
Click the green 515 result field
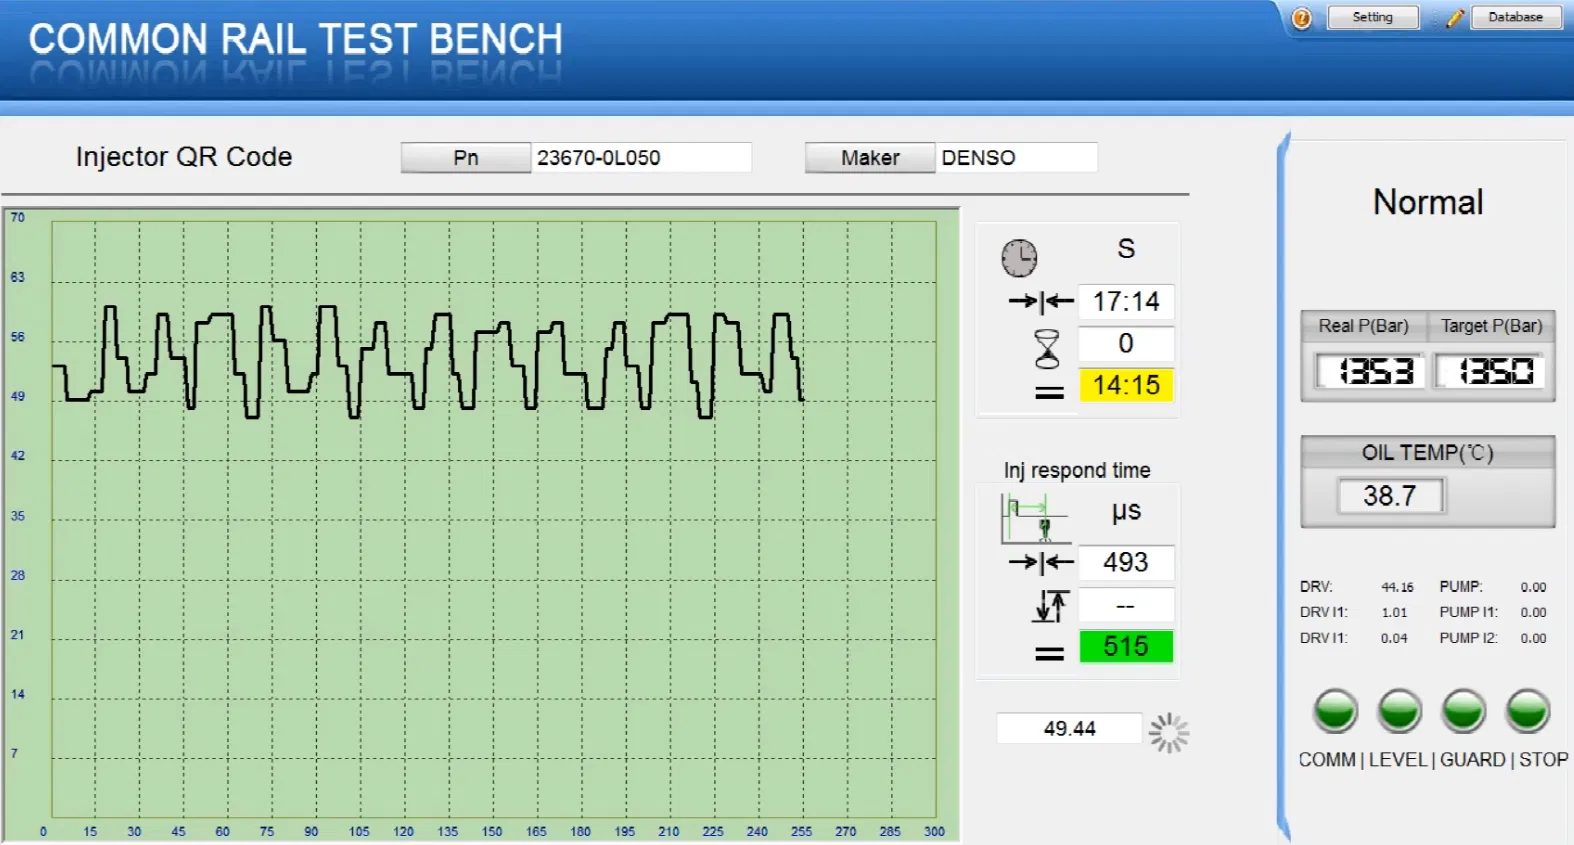(x=1126, y=646)
